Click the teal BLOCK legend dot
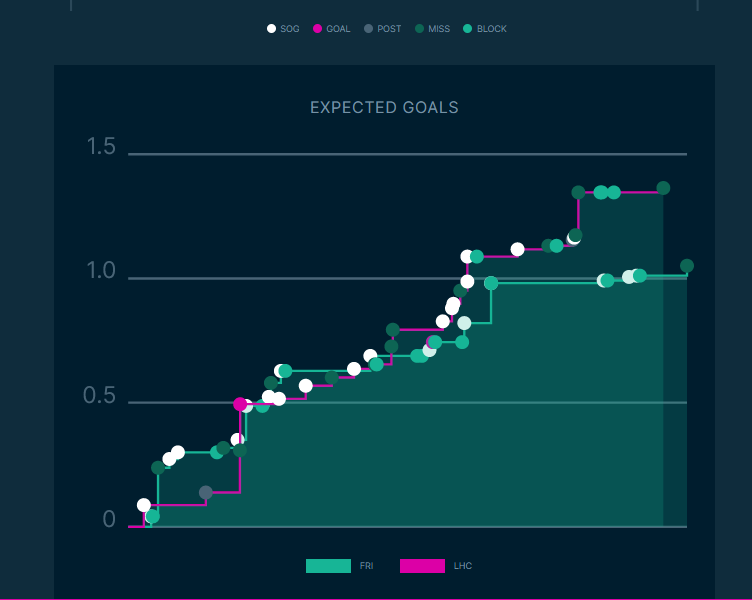 pos(467,29)
